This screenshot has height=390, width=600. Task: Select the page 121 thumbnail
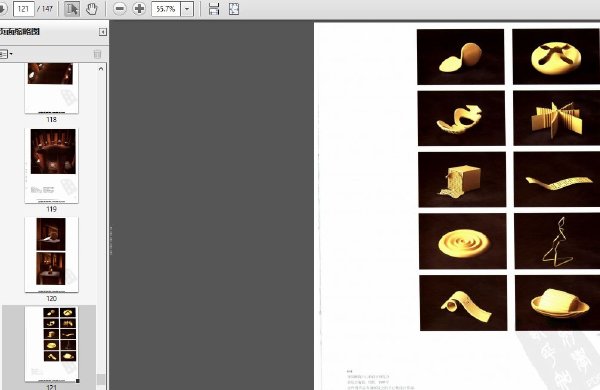point(52,344)
